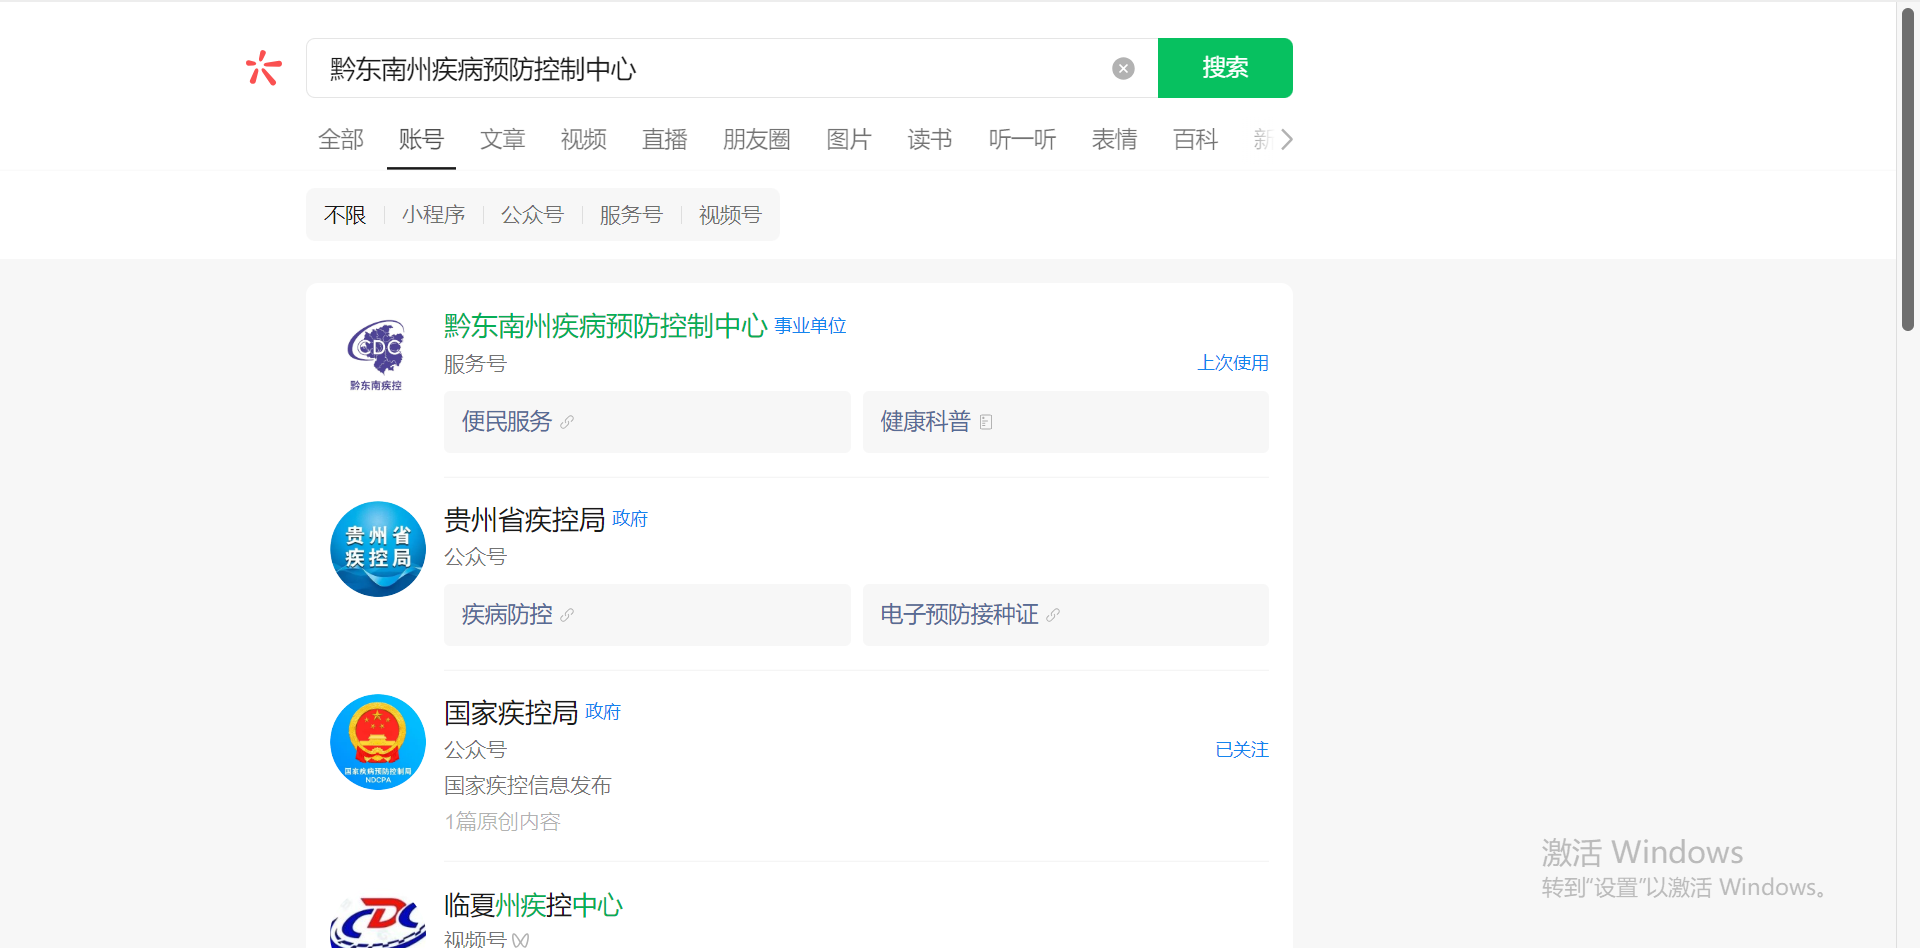Click the 政府 tag beside 贵州省疾控局
Screen dimensions: 1920x948
tap(630, 519)
